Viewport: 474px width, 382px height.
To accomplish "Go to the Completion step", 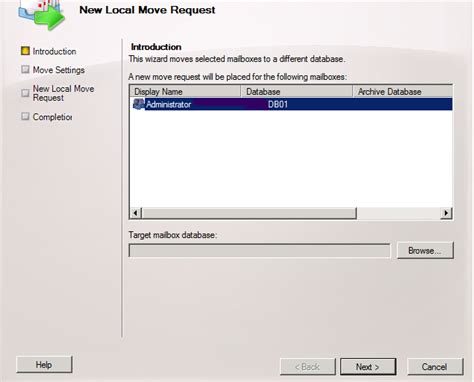I will click(52, 117).
